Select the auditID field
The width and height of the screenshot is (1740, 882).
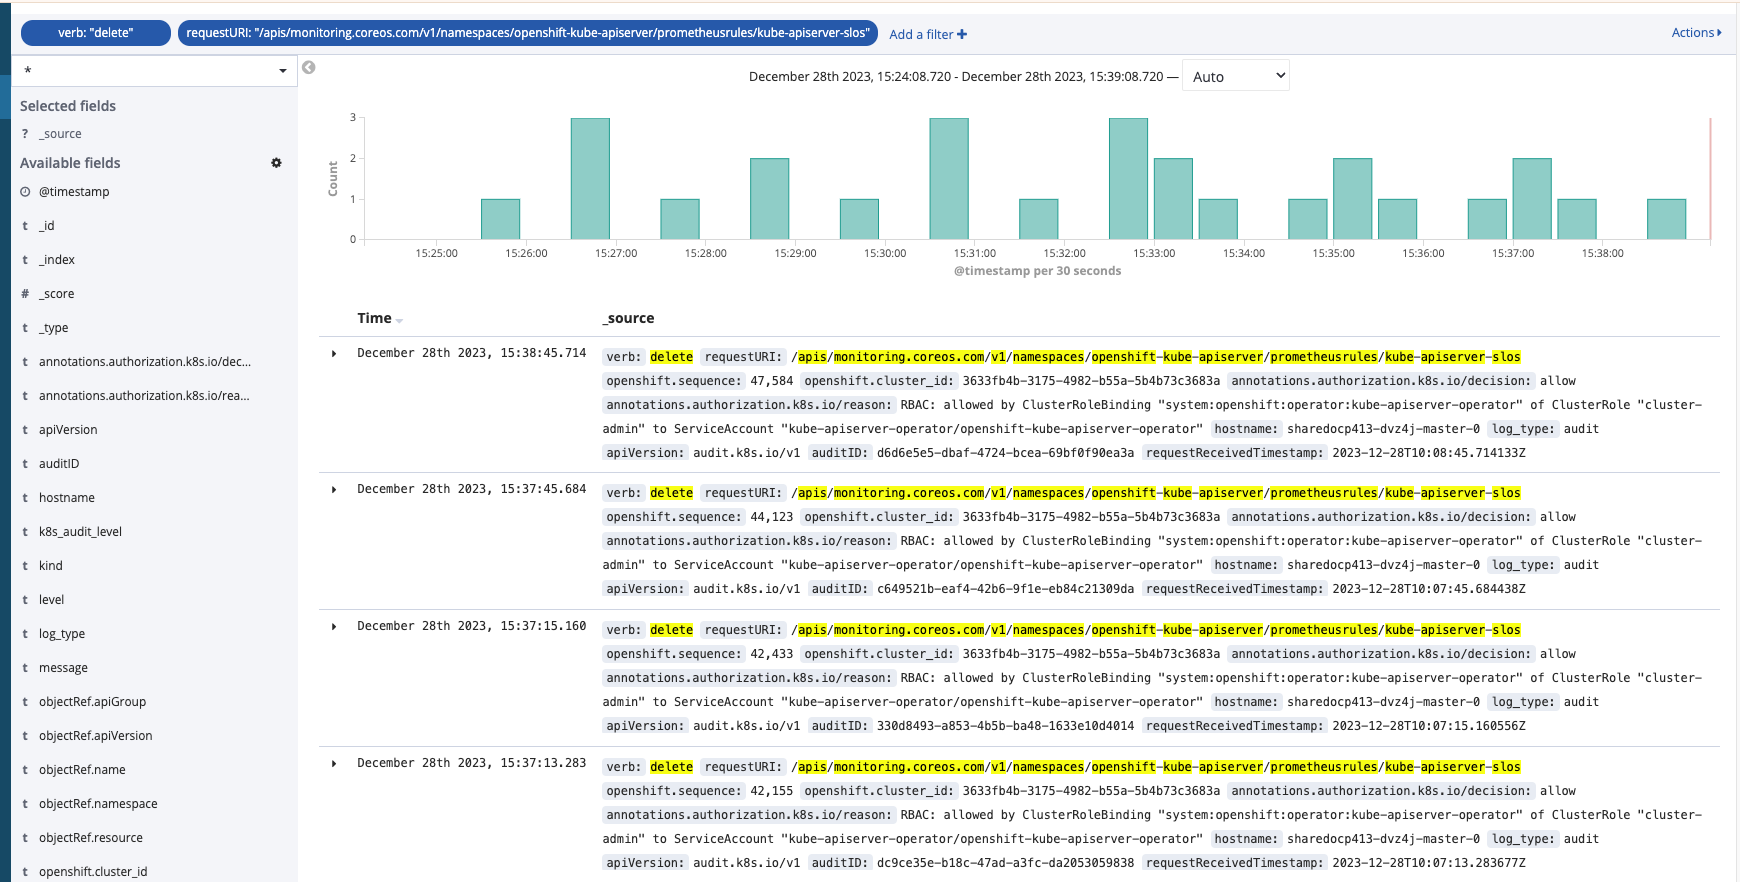[59, 464]
